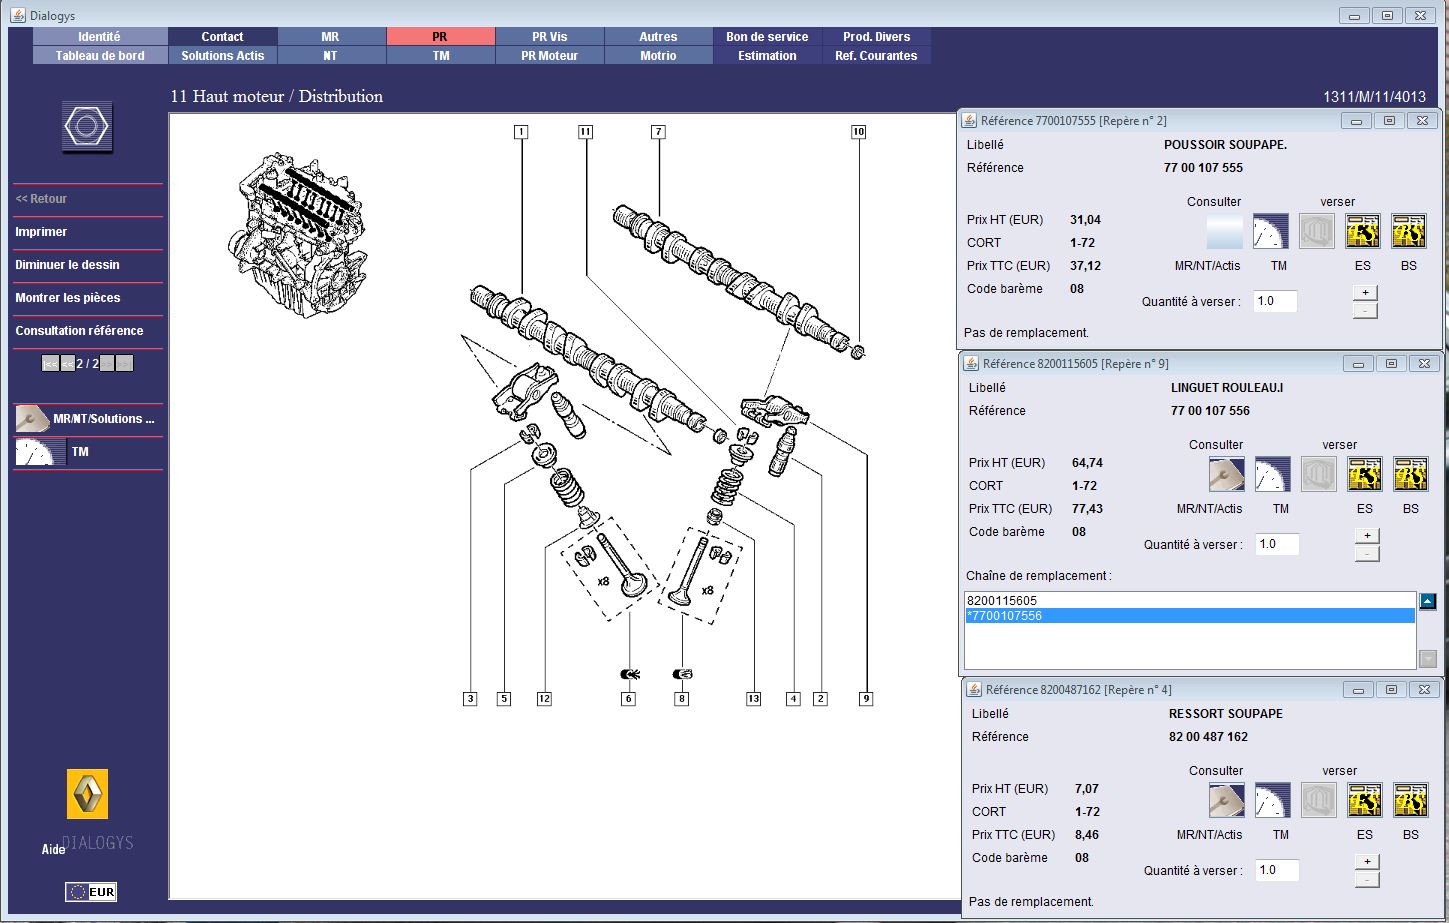Screen dimensions: 1449x923
Task: Click ES icon in POUSSOIR SOUPAPE window
Action: point(1363,231)
